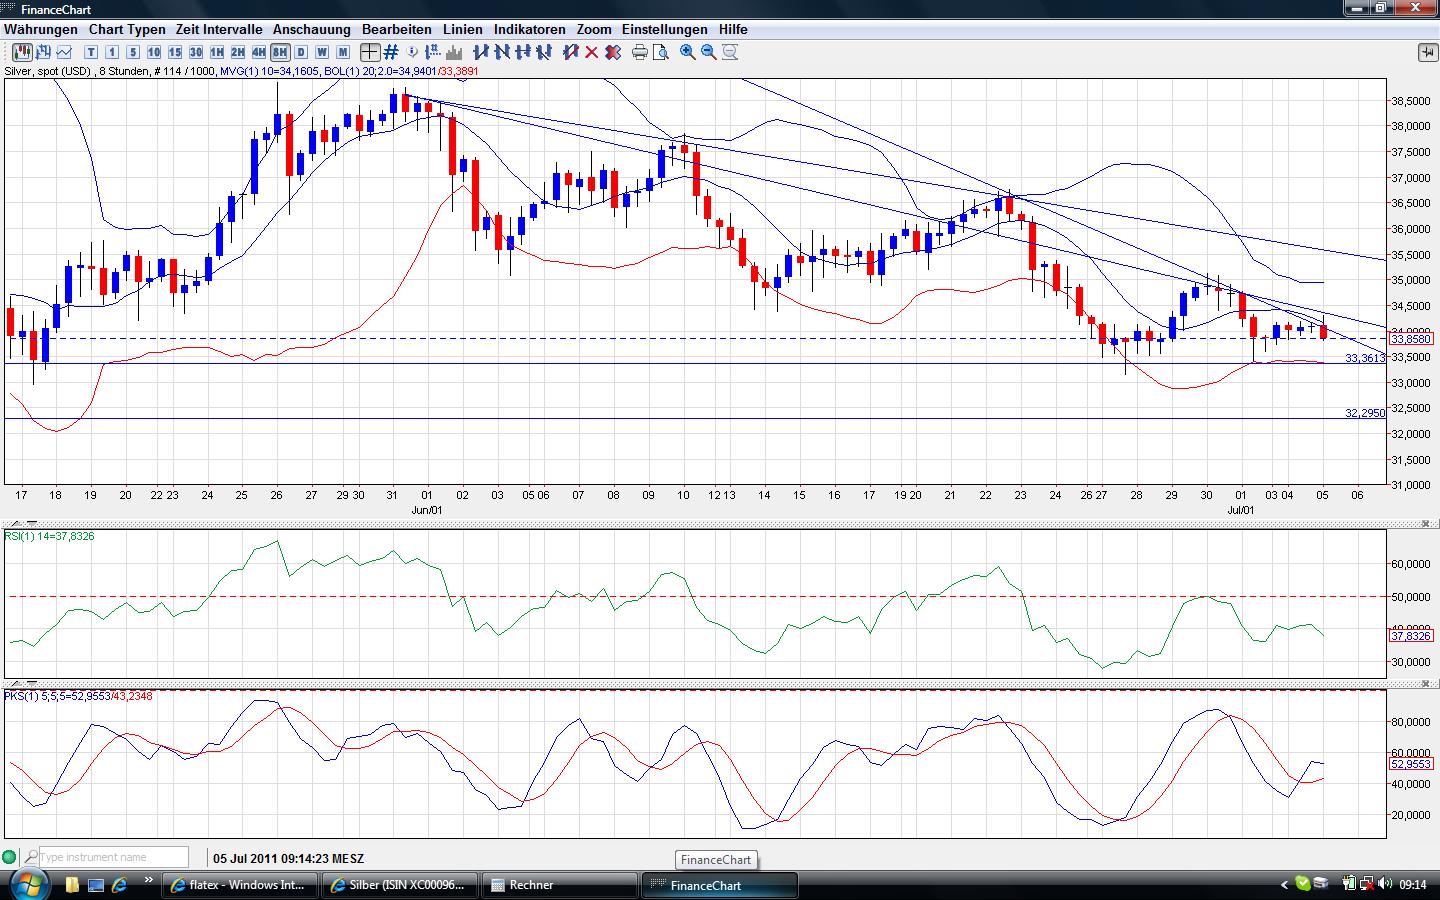The height and width of the screenshot is (900, 1440).
Task: Zoom out with magnifier minus icon
Action: pyautogui.click(x=709, y=52)
